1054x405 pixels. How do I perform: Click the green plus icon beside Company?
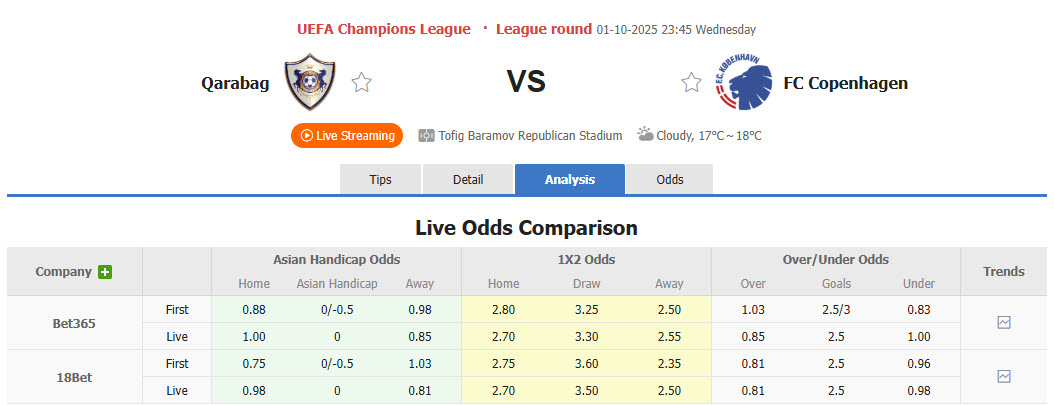[x=105, y=272]
